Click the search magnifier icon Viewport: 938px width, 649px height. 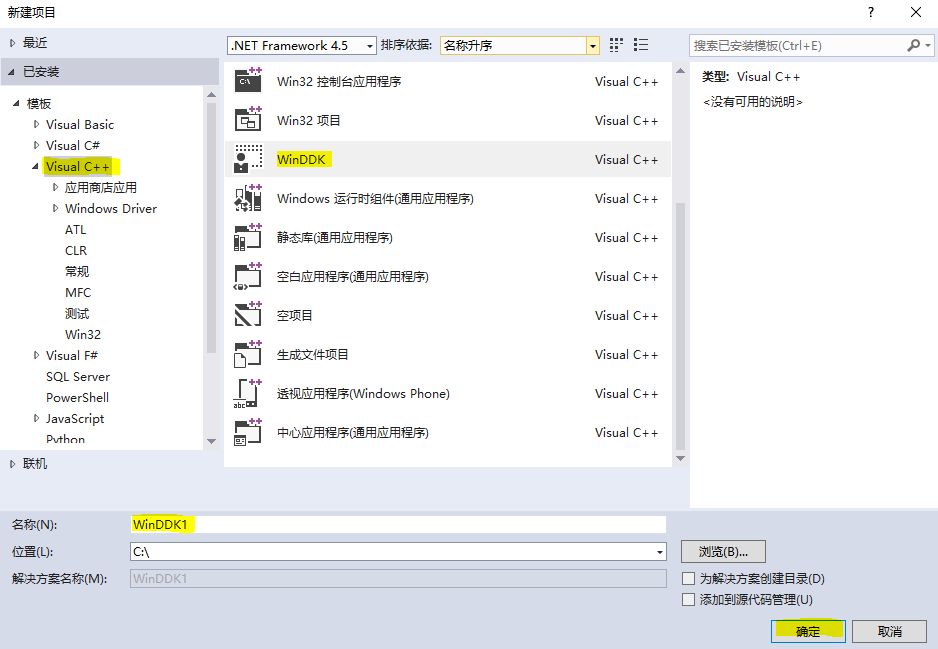(x=914, y=45)
